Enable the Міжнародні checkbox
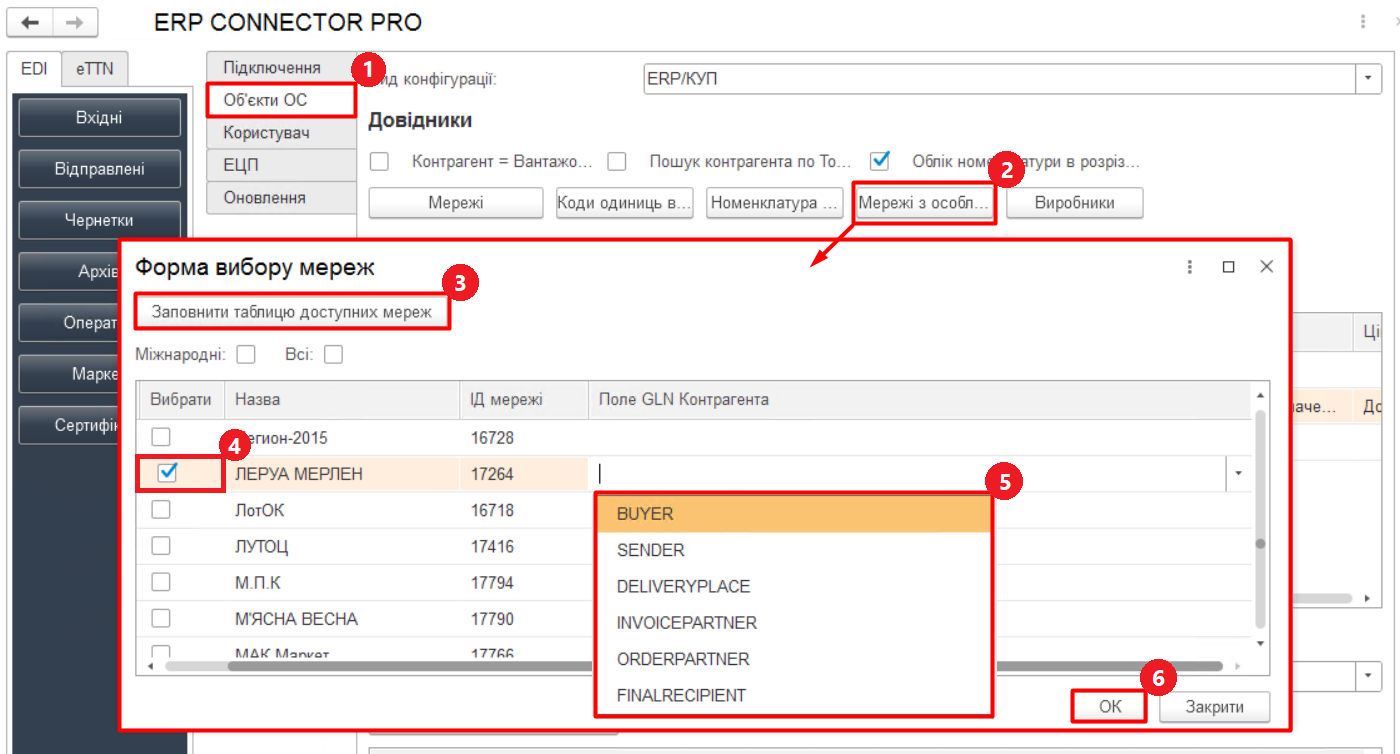The width and height of the screenshot is (1400, 754). coord(246,355)
